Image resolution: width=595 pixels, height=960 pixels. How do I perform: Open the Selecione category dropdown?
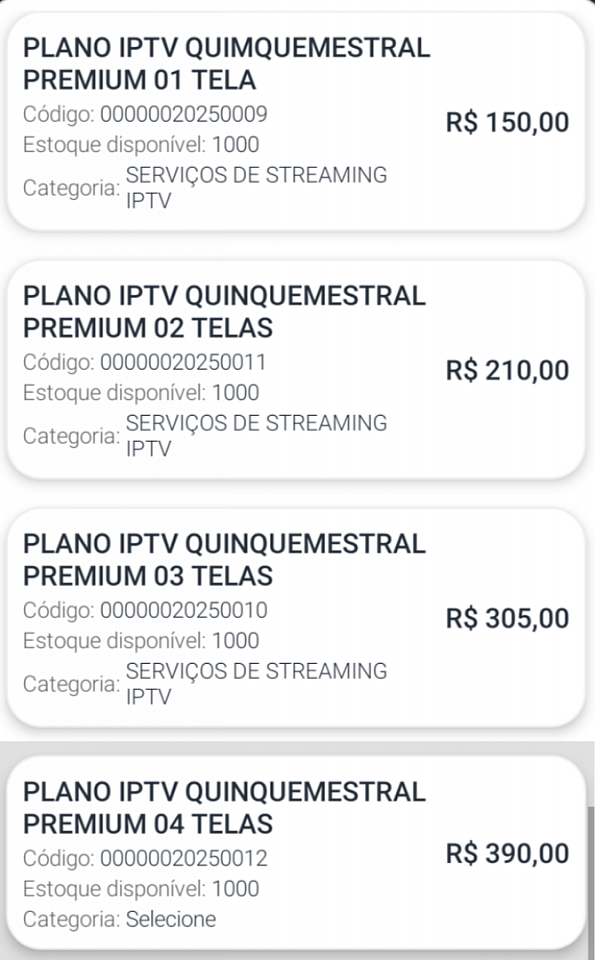pos(171,919)
